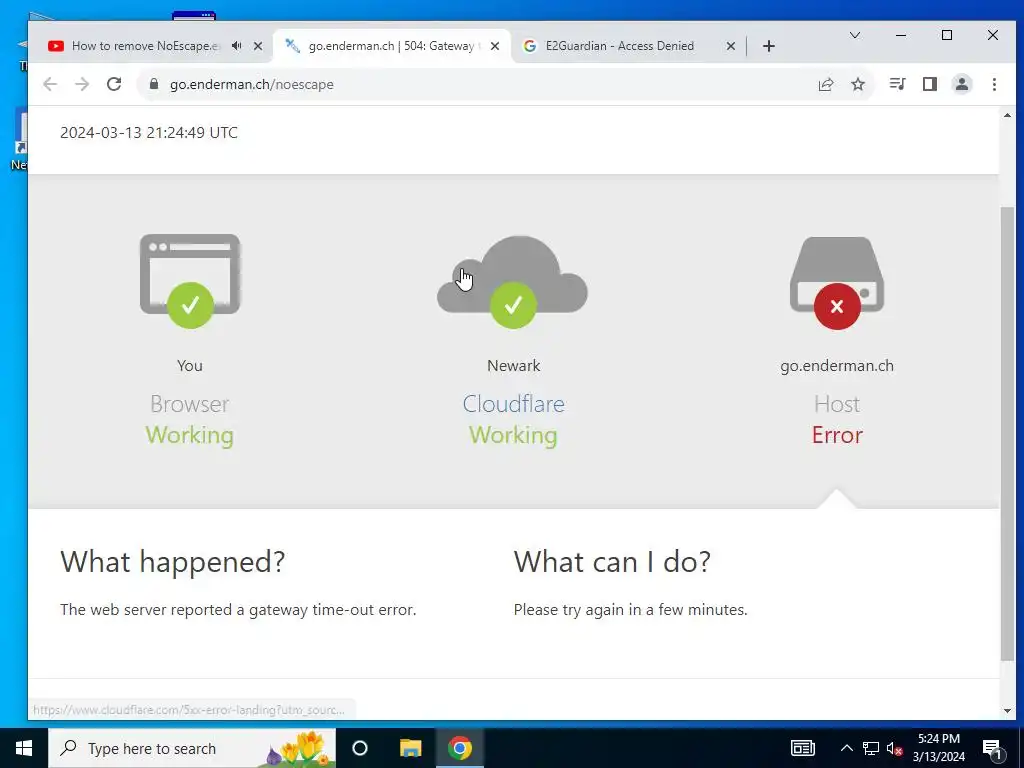Image resolution: width=1024 pixels, height=768 pixels.
Task: Switch to E2Guardian Access Denied tab
Action: tap(620, 46)
